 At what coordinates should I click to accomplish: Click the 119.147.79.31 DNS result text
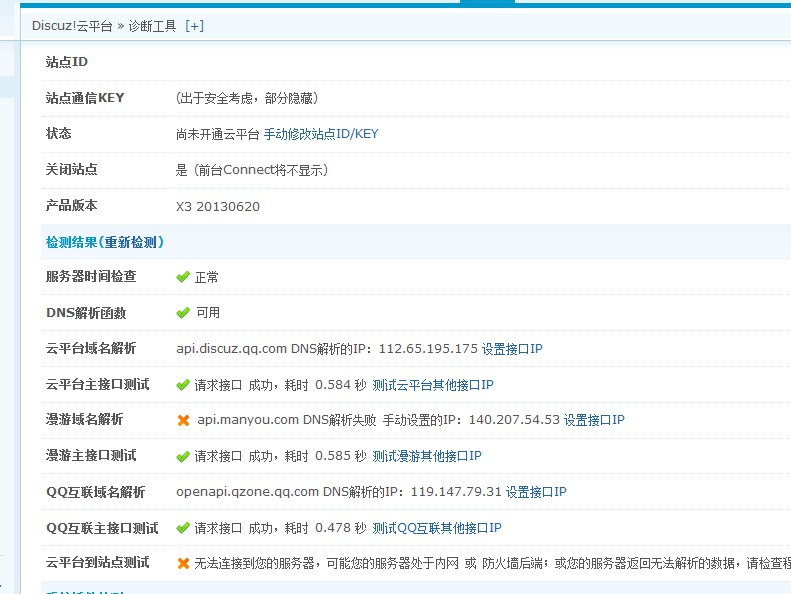[x=456, y=492]
